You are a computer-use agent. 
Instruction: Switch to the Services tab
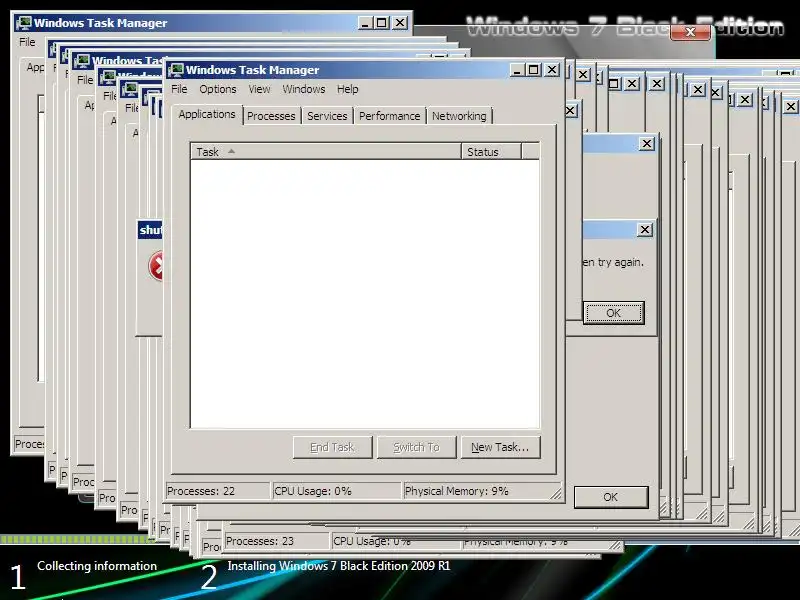tap(327, 116)
